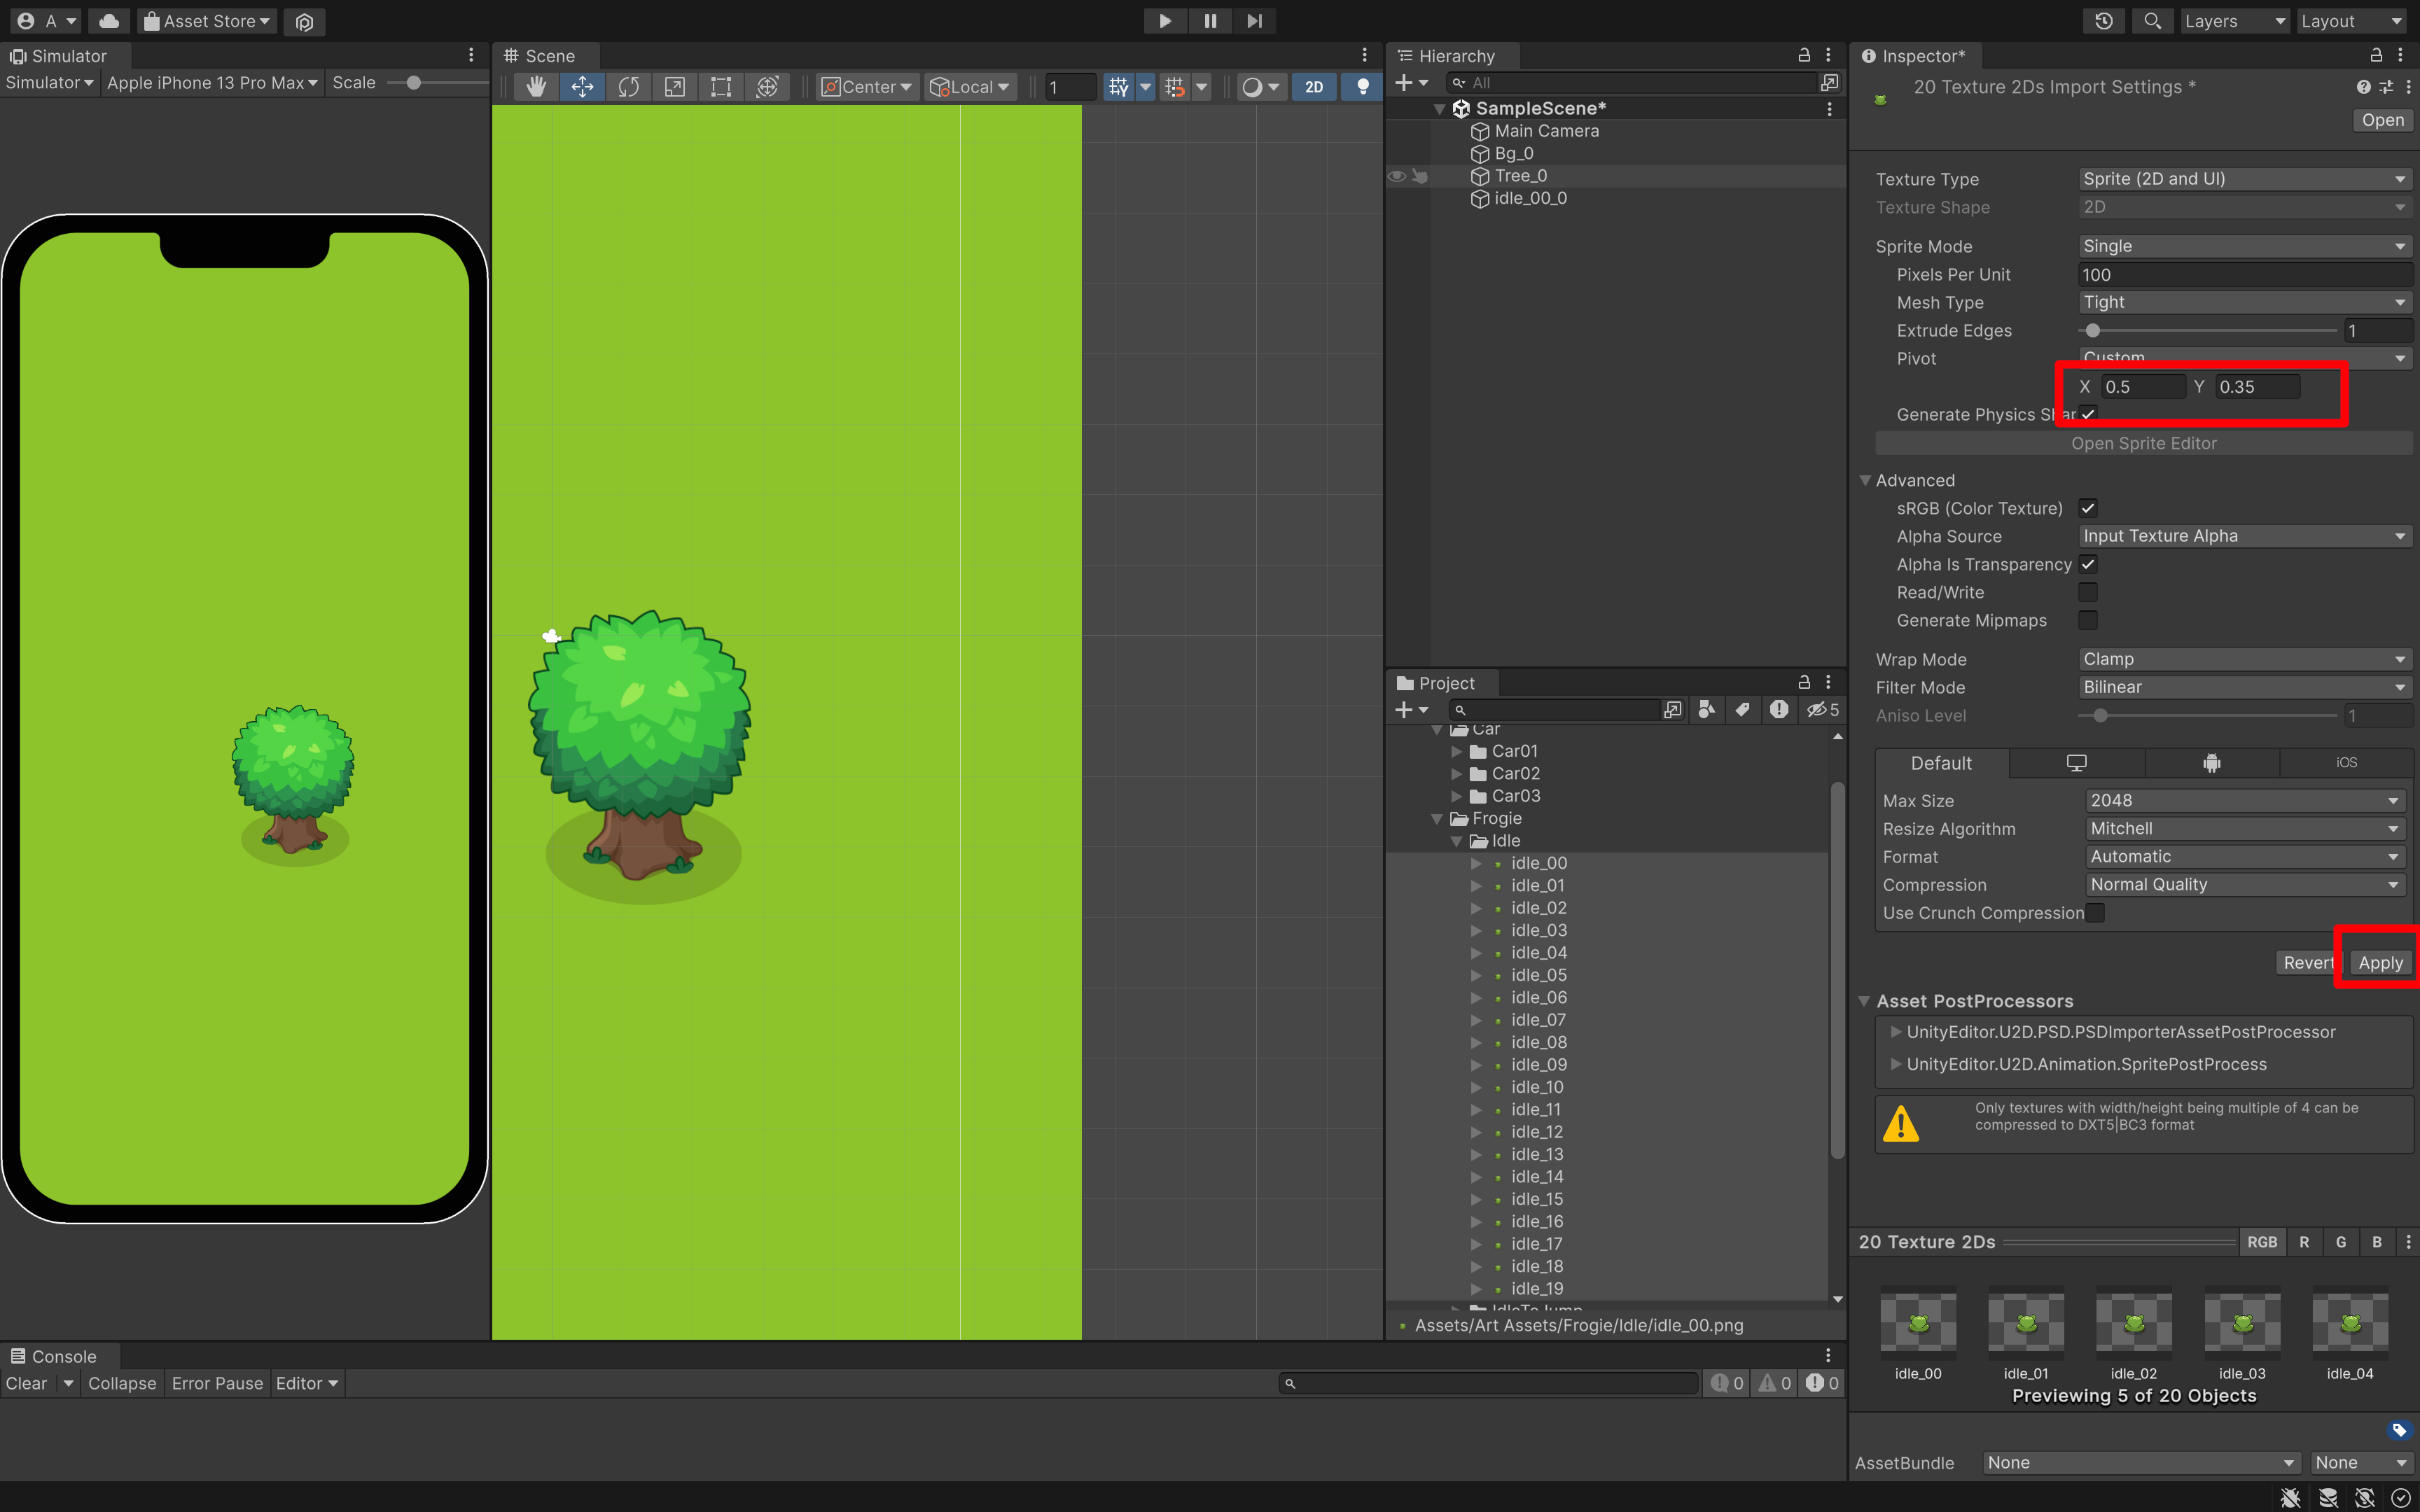Click the Inspector lock icon
Viewport: 2420px width, 1512px height.
coord(2376,55)
